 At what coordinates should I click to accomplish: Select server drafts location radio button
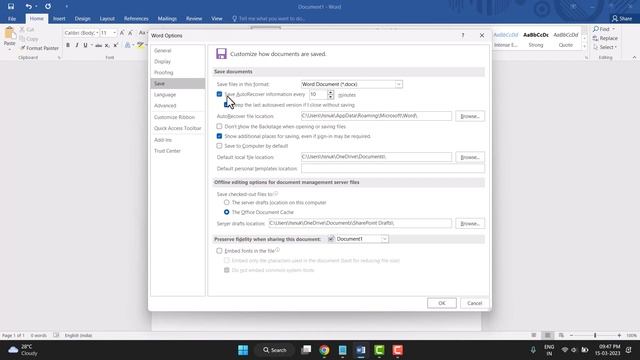(x=227, y=202)
